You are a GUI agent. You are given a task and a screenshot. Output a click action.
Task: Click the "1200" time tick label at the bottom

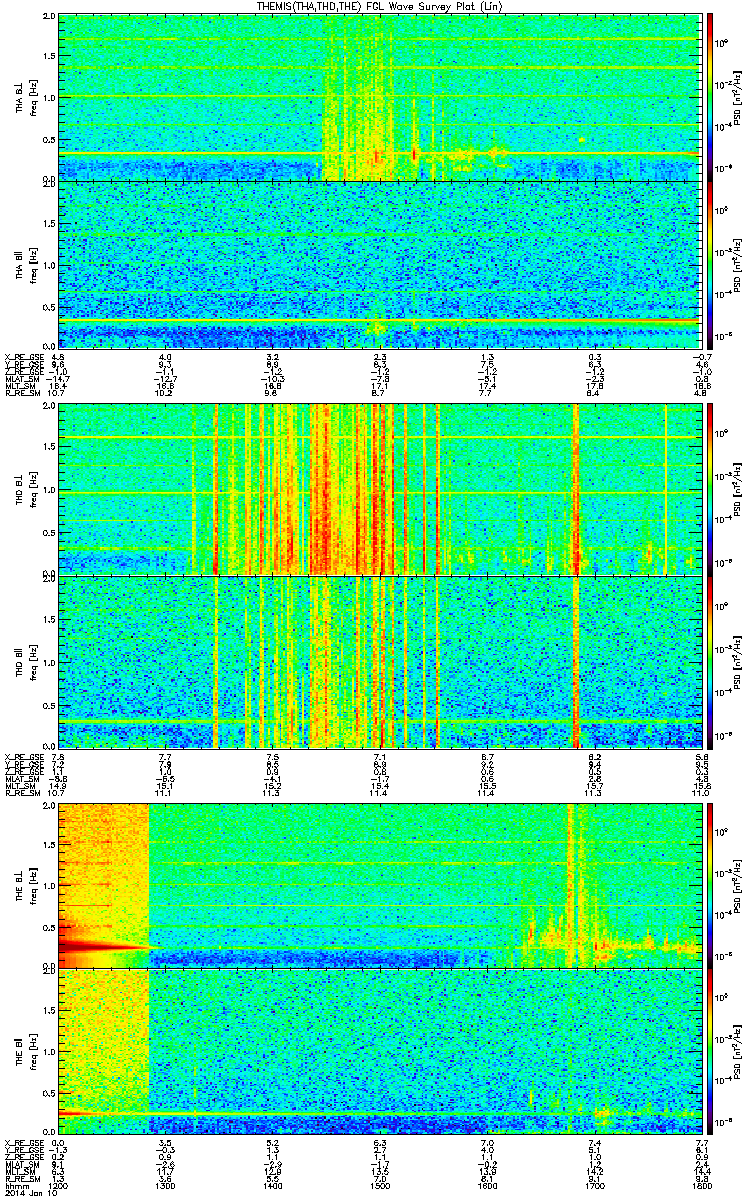click(60, 1185)
